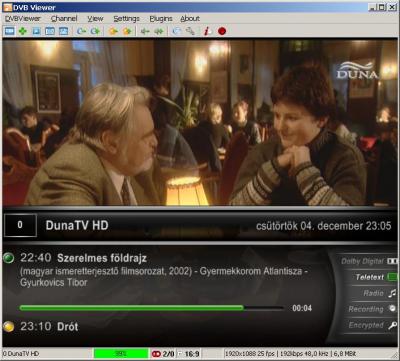This screenshot has width=400, height=361.
Task: Click the start time '23:10'
Action: click(36, 326)
